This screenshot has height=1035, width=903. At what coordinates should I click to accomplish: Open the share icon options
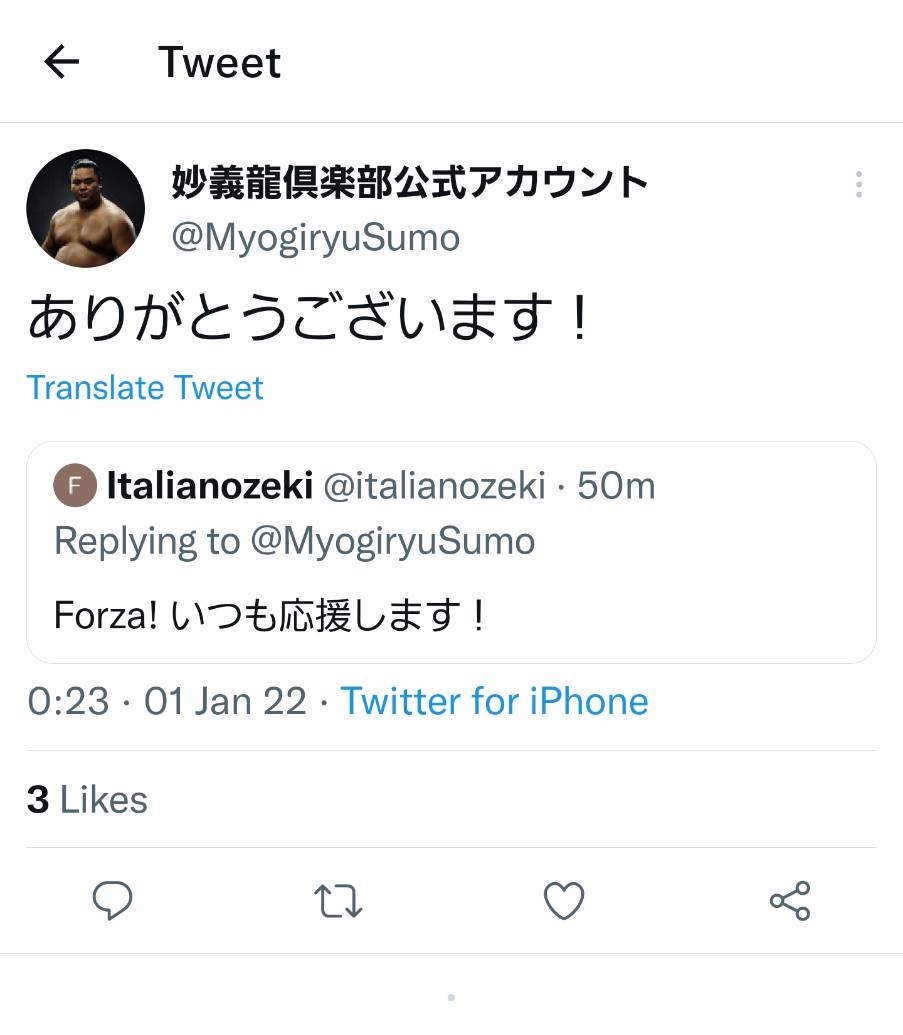coord(790,901)
